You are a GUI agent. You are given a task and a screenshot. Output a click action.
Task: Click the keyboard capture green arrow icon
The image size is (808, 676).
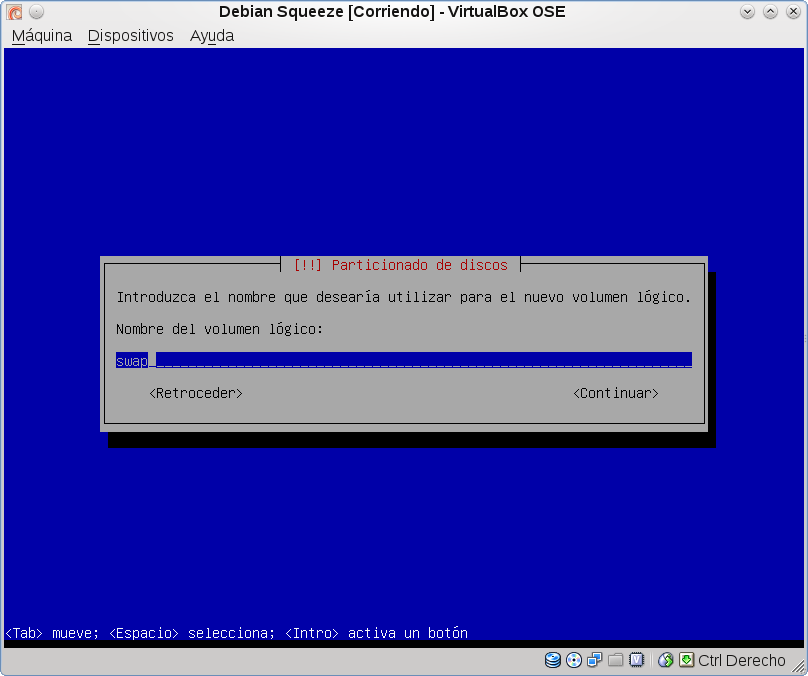(x=686, y=660)
